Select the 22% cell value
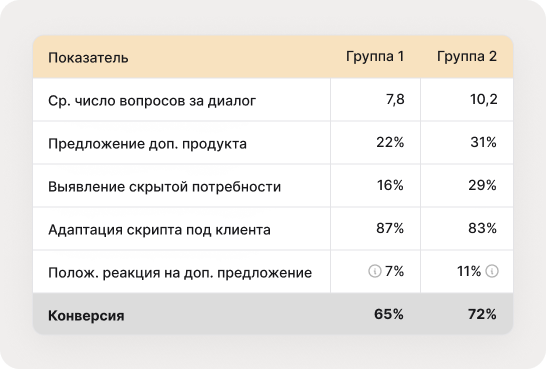Screen dimensions: 546x370 pos(390,142)
